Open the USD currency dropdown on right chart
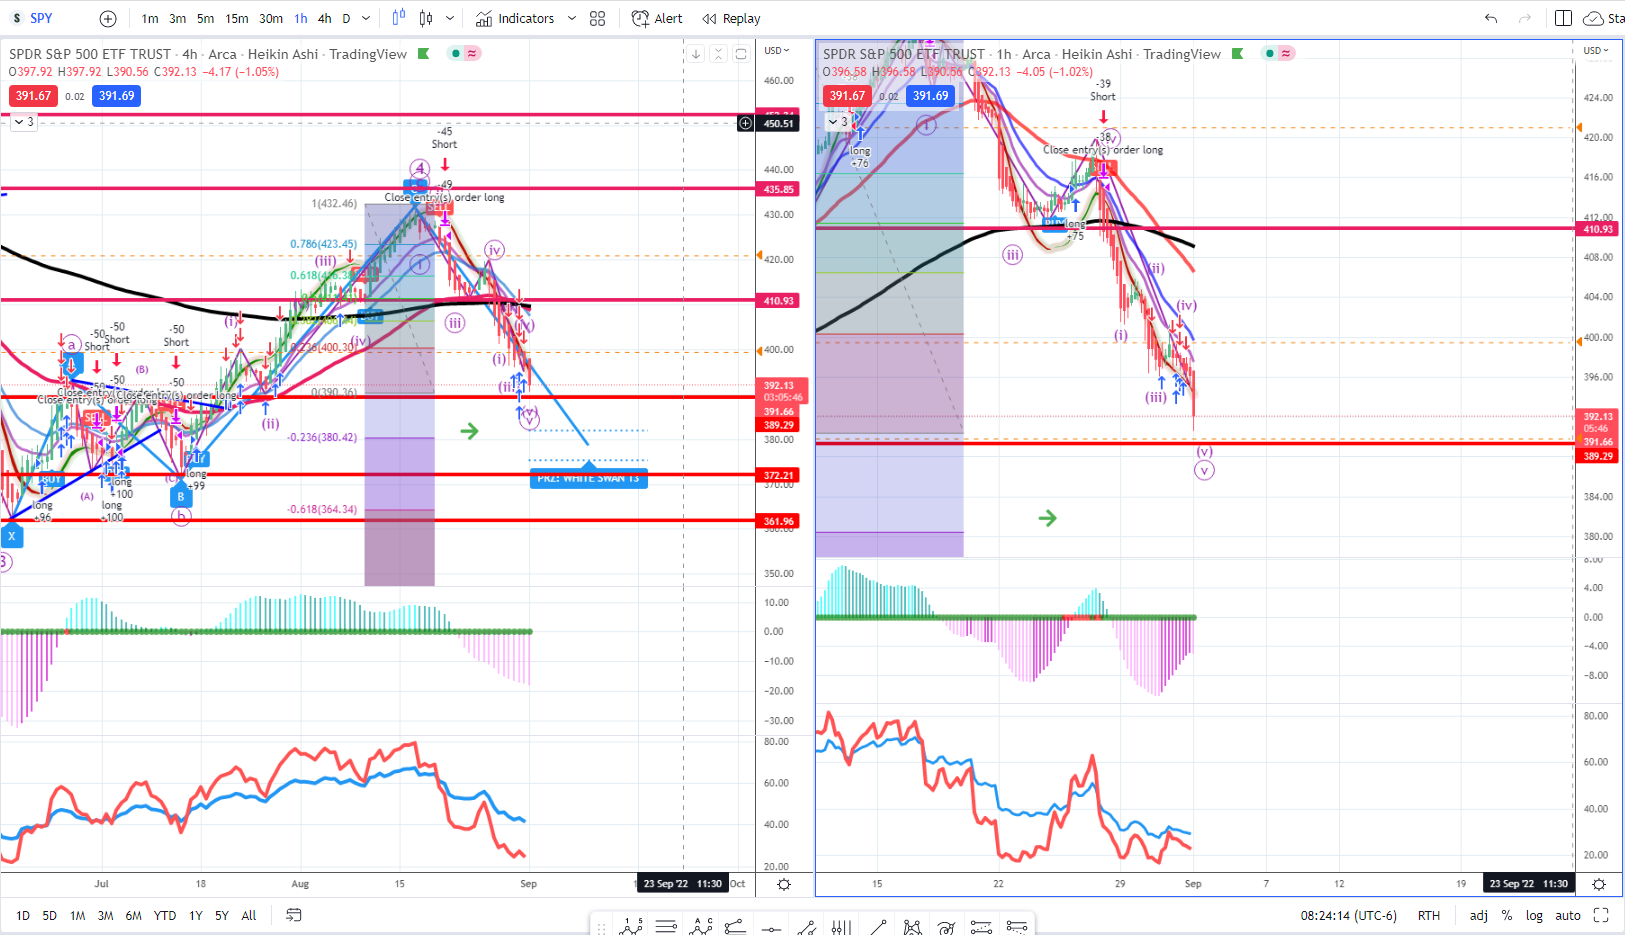The height and width of the screenshot is (935, 1625). point(1596,51)
